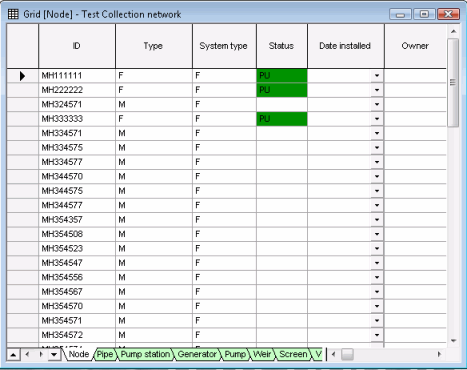Viewport: 467px width, 370px height.
Task: Click ID cell MH344575
Action: (77, 191)
